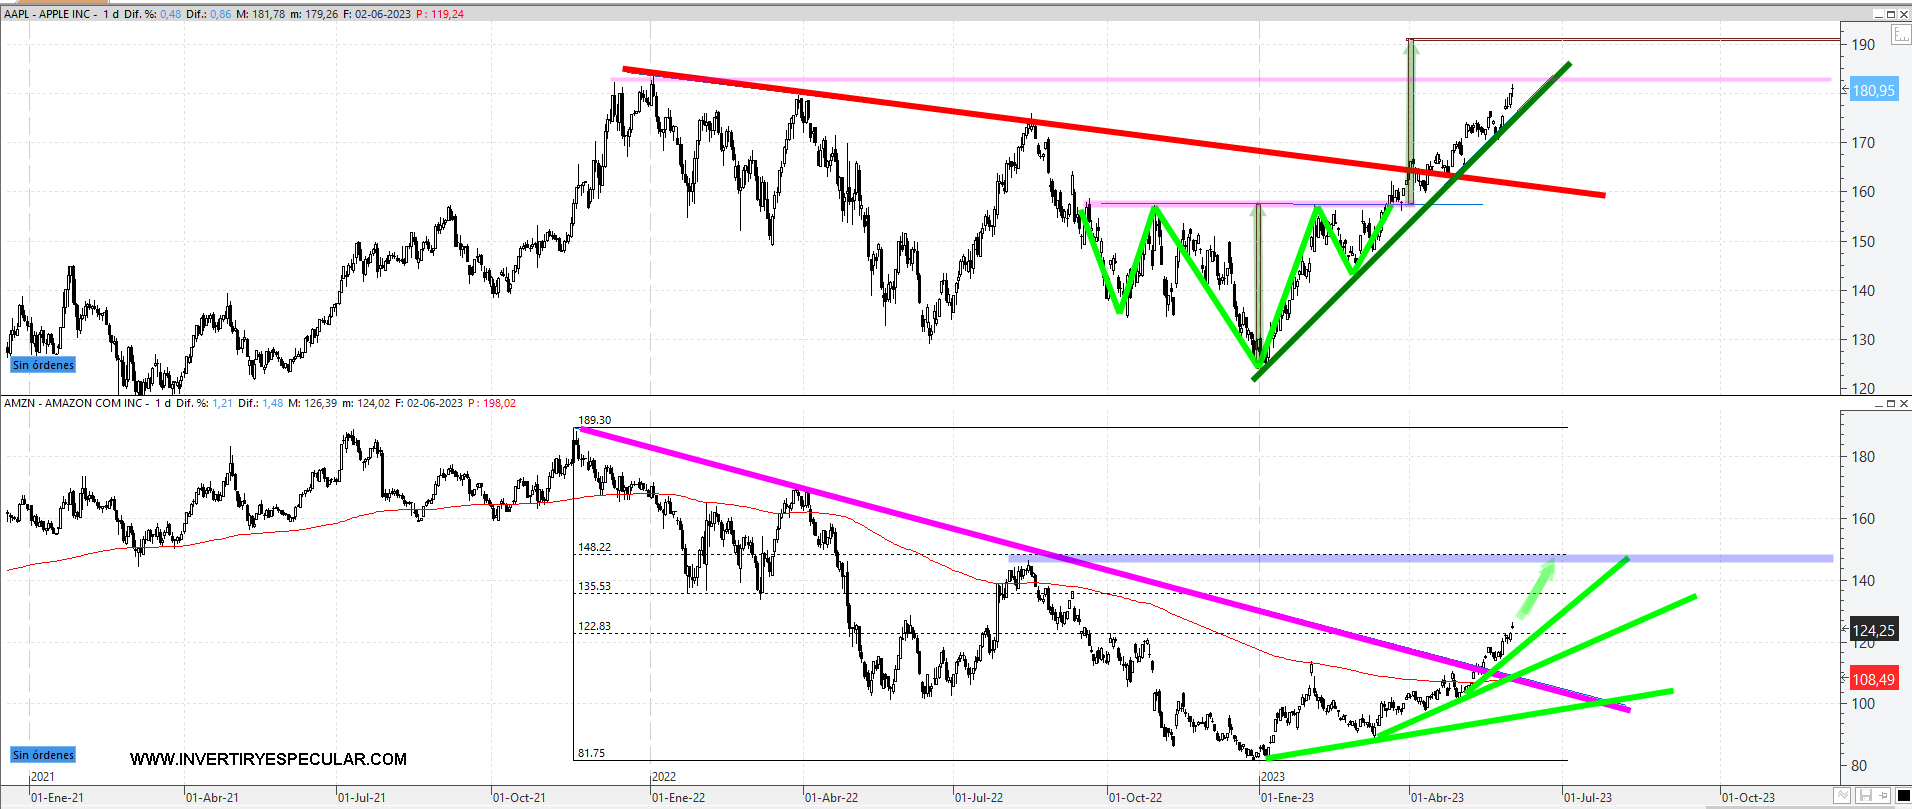Image resolution: width=1912 pixels, height=809 pixels.
Task: Click the AMZN - AMAZON COM INC chart title
Action: (x=74, y=403)
